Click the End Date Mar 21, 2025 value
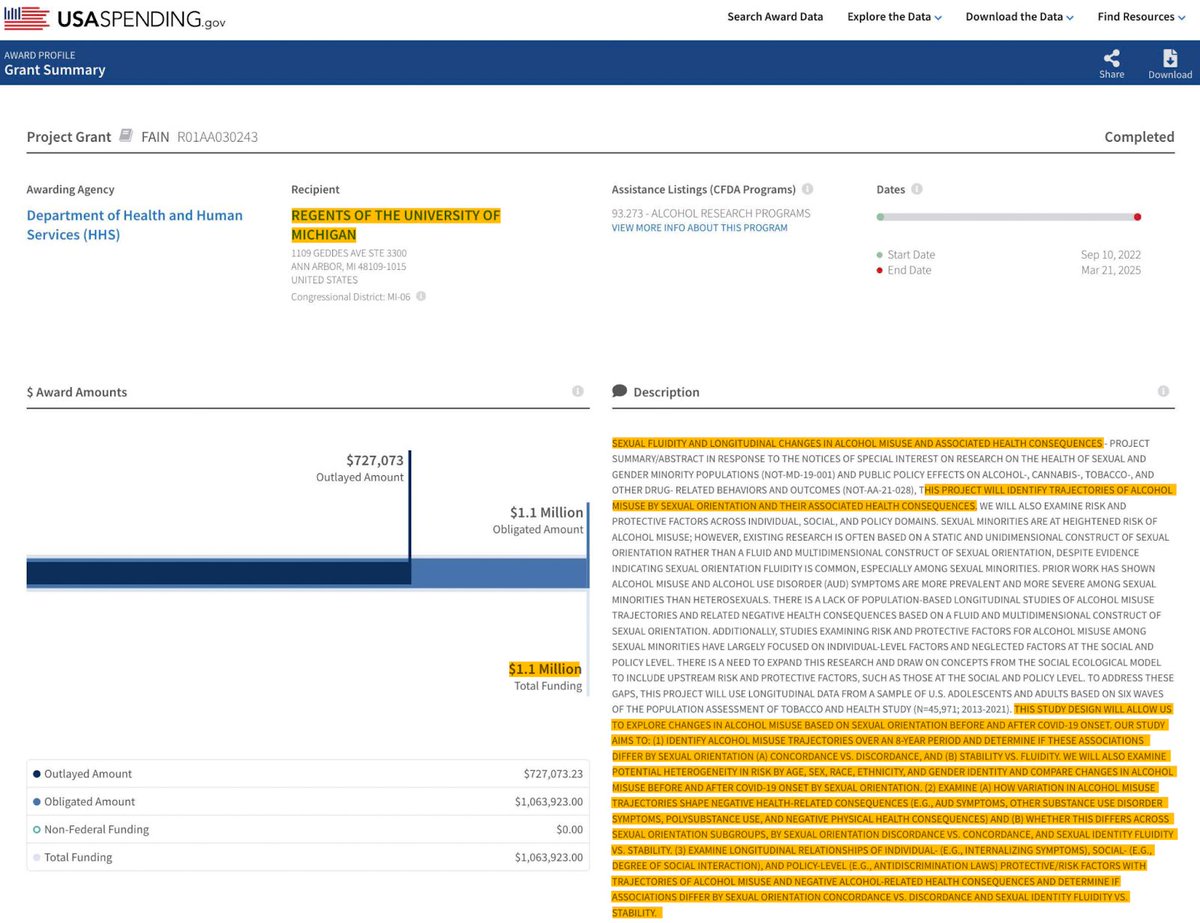Image resolution: width=1200 pixels, height=923 pixels. pyautogui.click(x=1111, y=270)
